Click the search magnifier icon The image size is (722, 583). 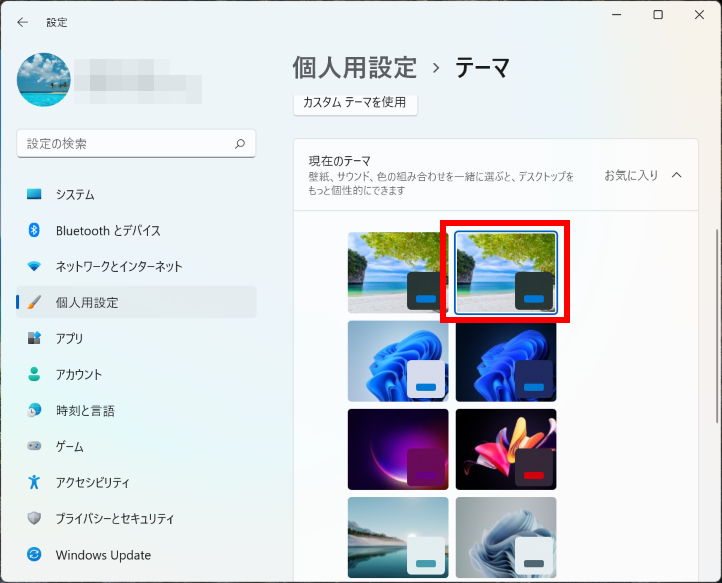[240, 144]
